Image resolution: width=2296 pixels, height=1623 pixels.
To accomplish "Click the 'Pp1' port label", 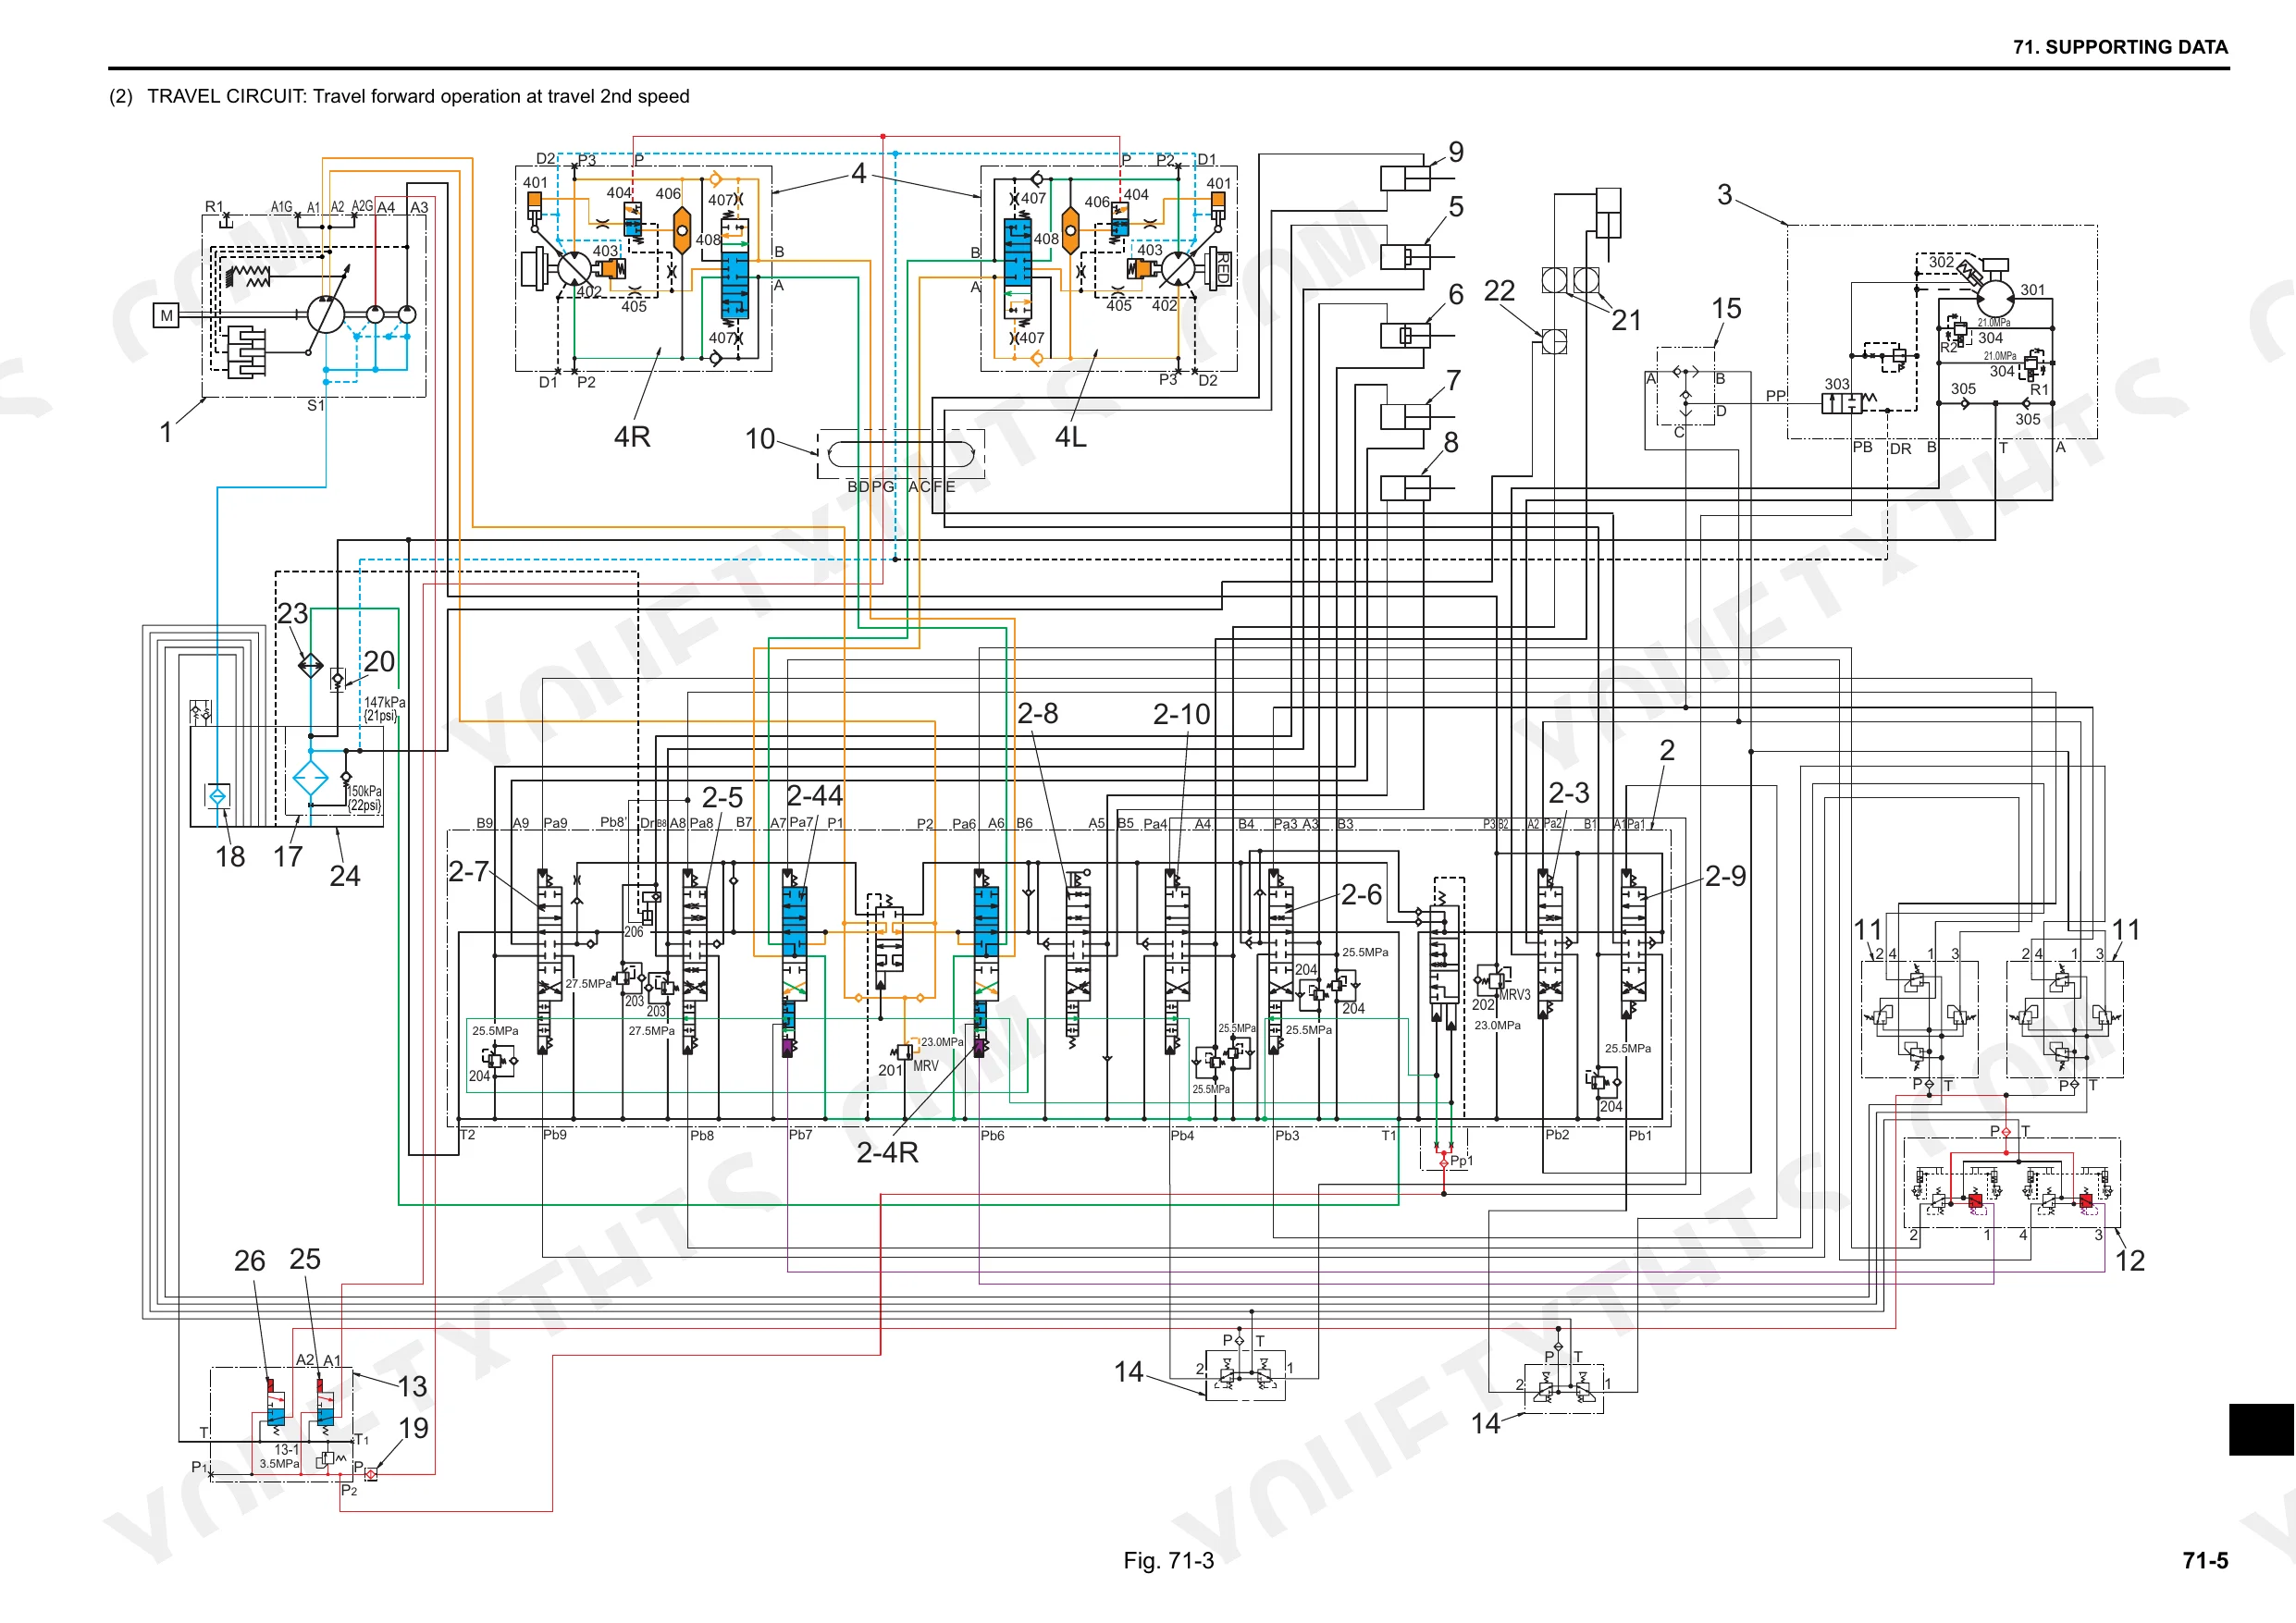I will (x=1462, y=1161).
